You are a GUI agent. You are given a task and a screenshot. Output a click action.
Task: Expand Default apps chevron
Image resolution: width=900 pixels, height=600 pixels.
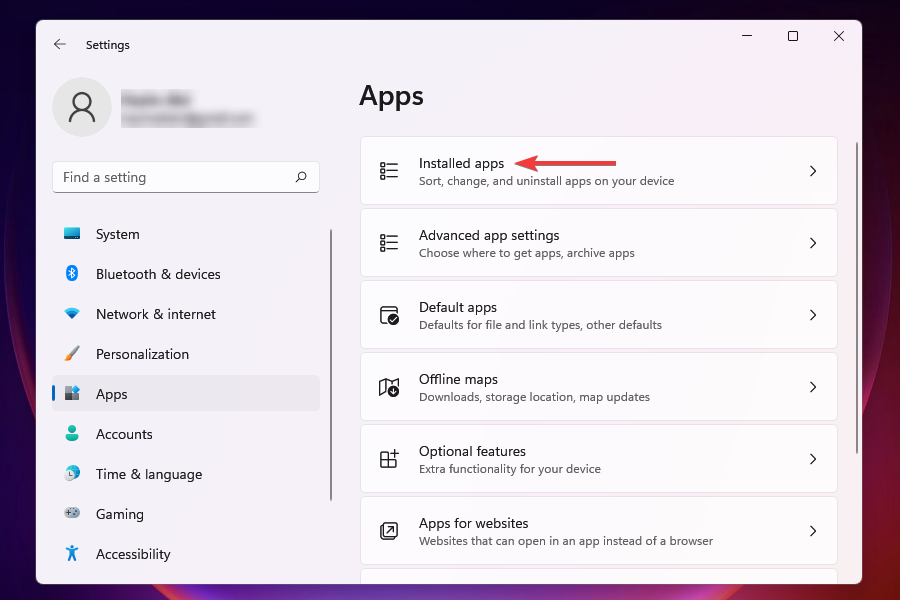click(x=813, y=315)
